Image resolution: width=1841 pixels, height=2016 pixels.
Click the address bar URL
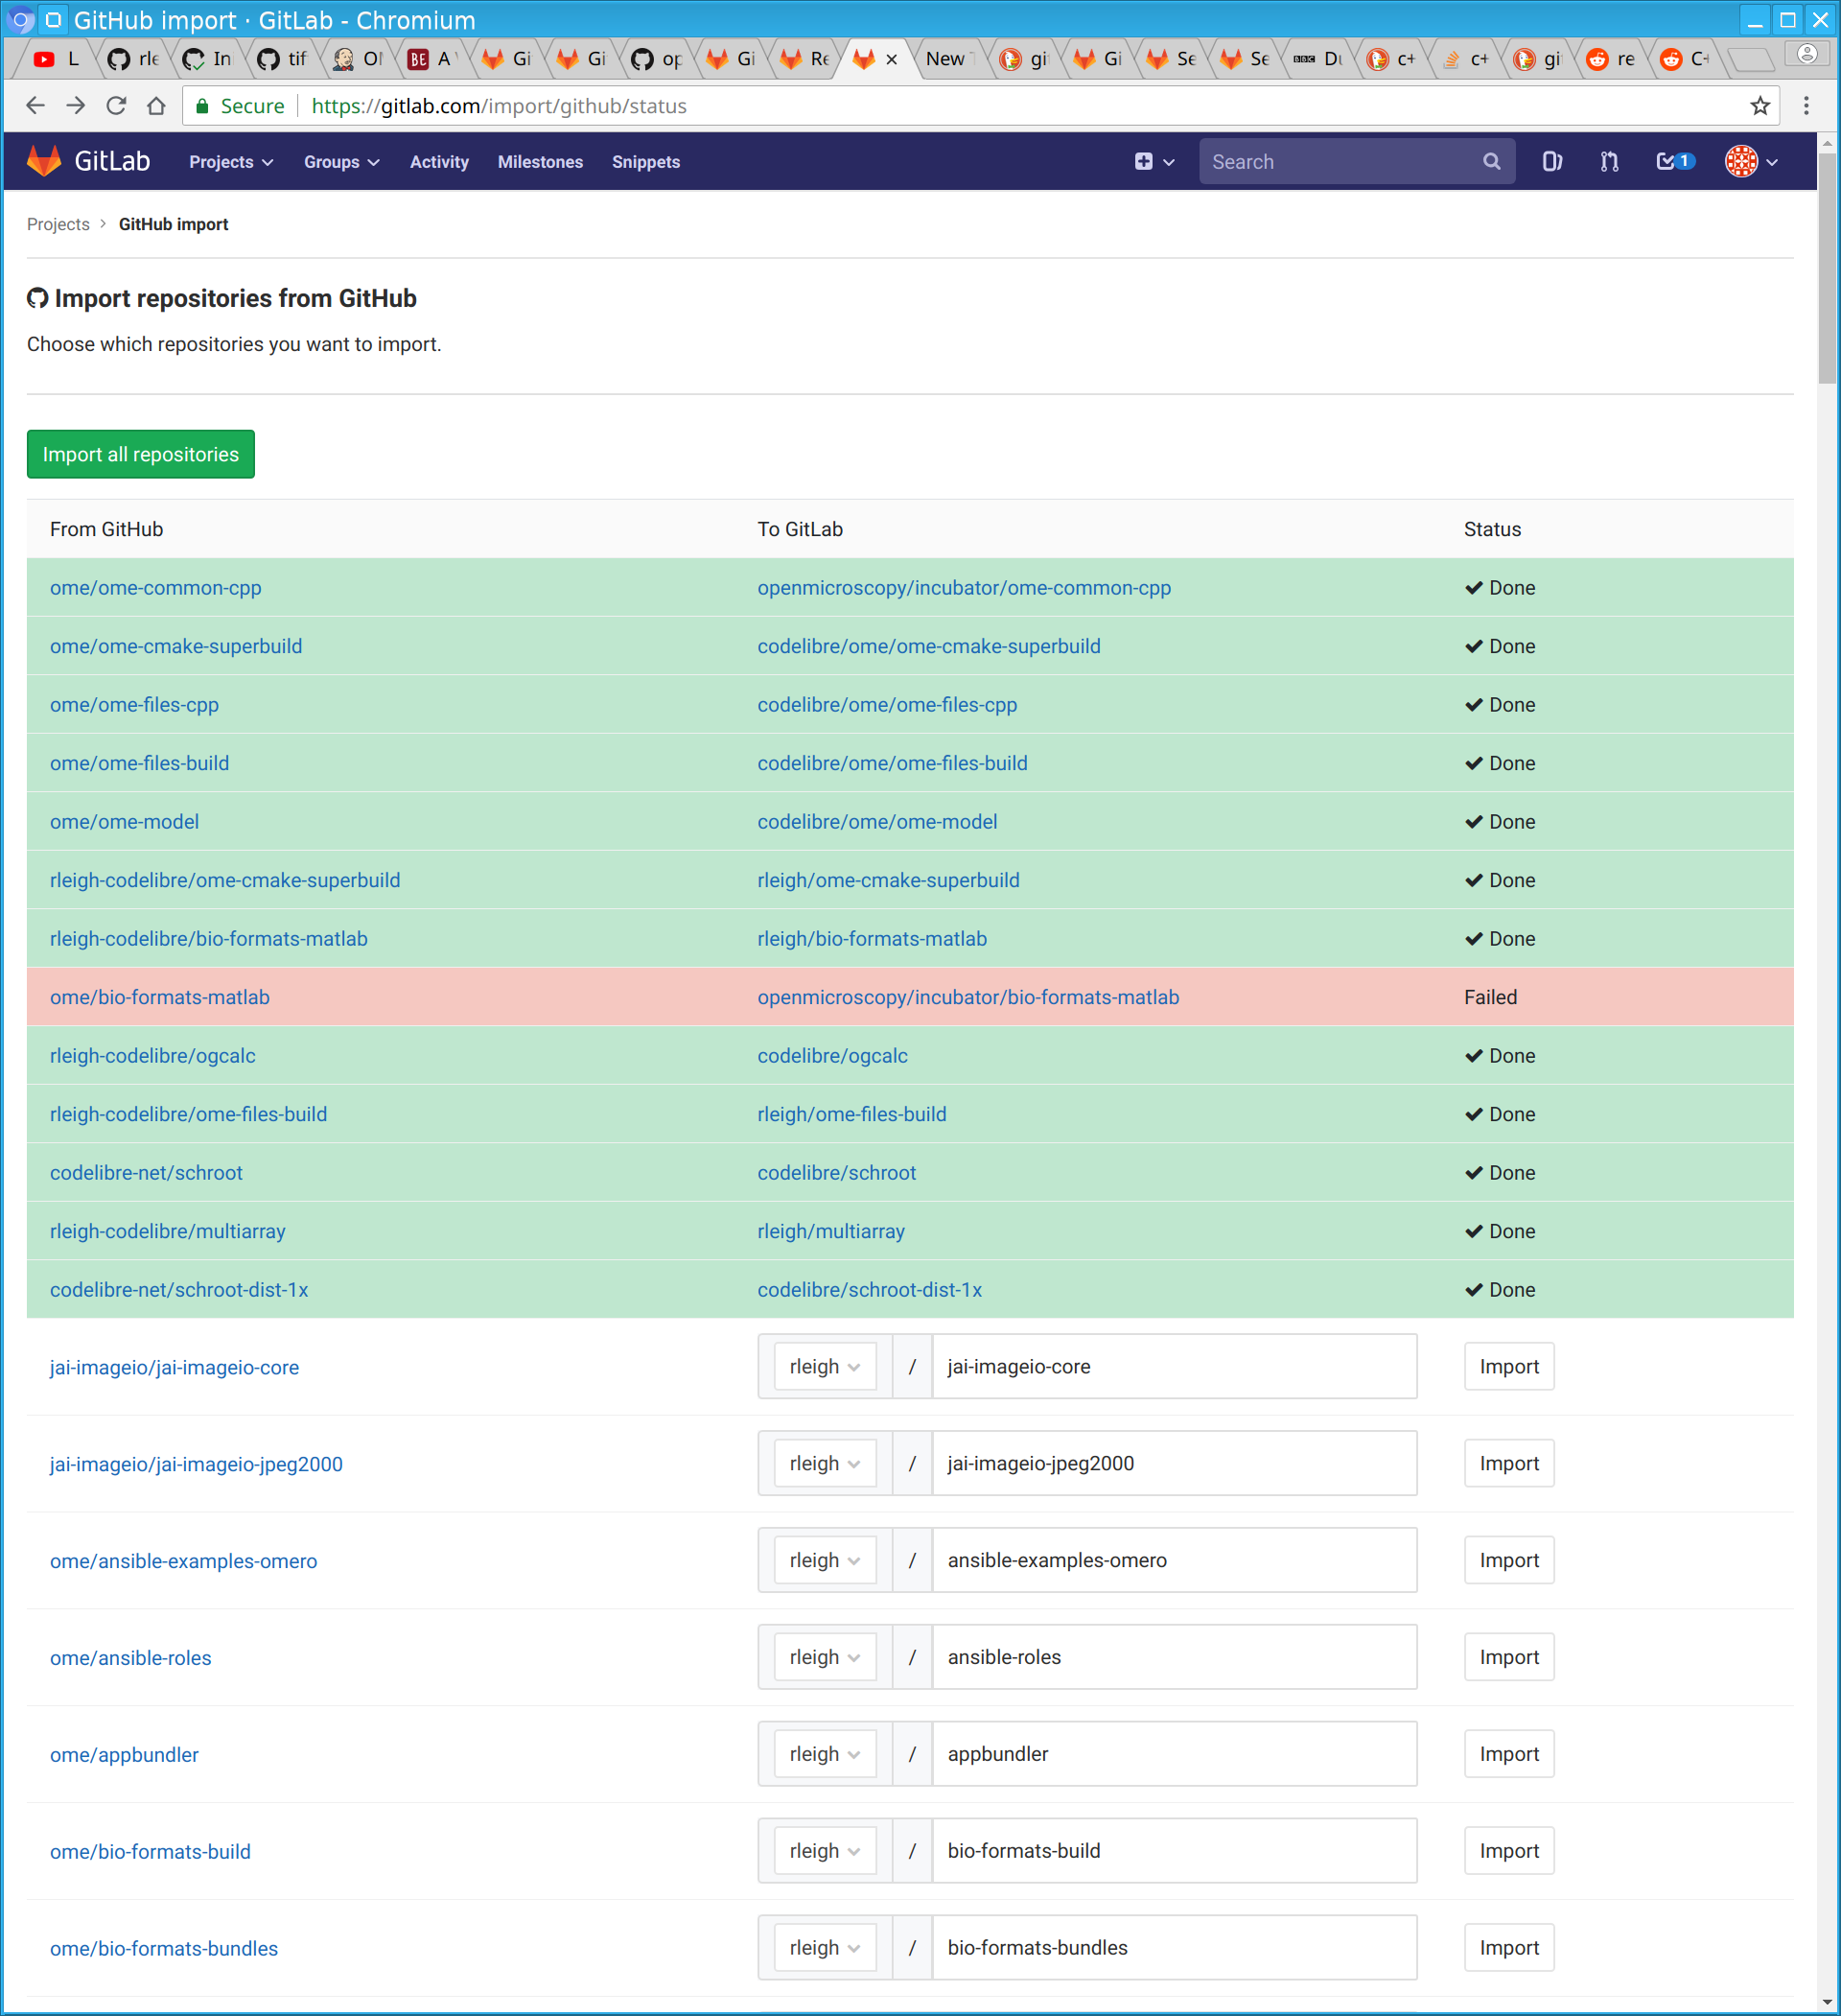pyautogui.click(x=499, y=105)
